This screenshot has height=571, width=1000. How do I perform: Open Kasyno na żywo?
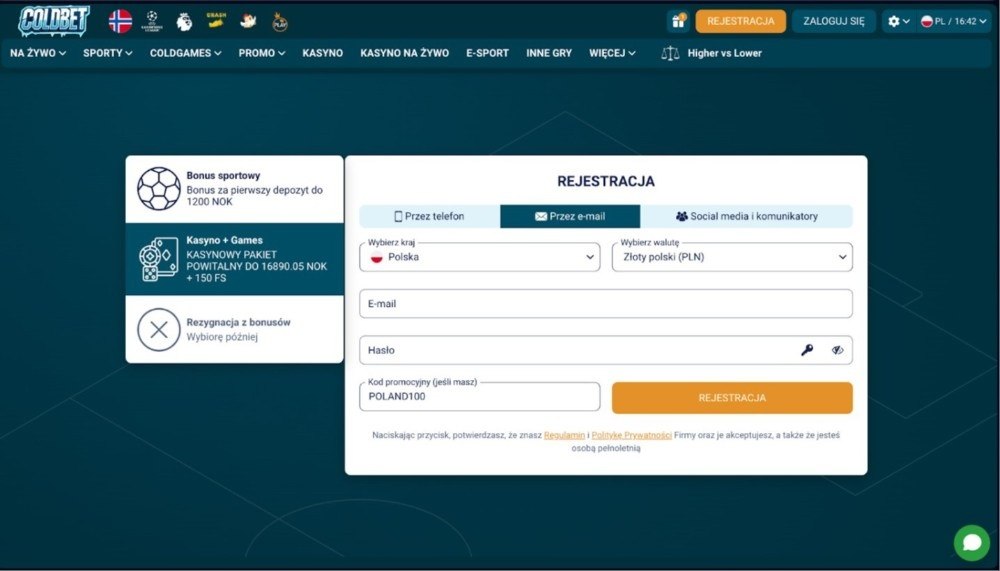pos(404,53)
